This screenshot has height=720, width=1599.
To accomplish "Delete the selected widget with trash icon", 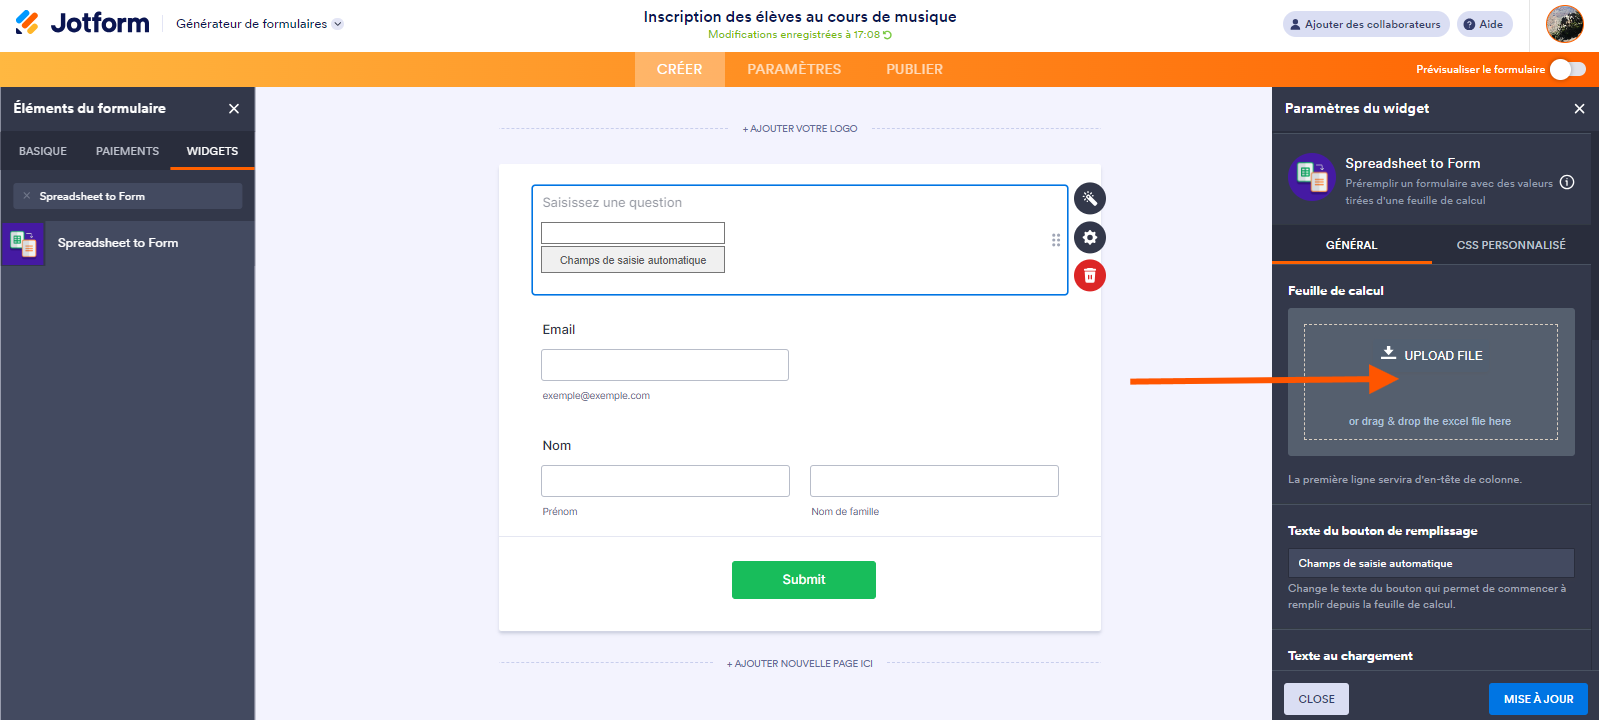I will click(1089, 276).
